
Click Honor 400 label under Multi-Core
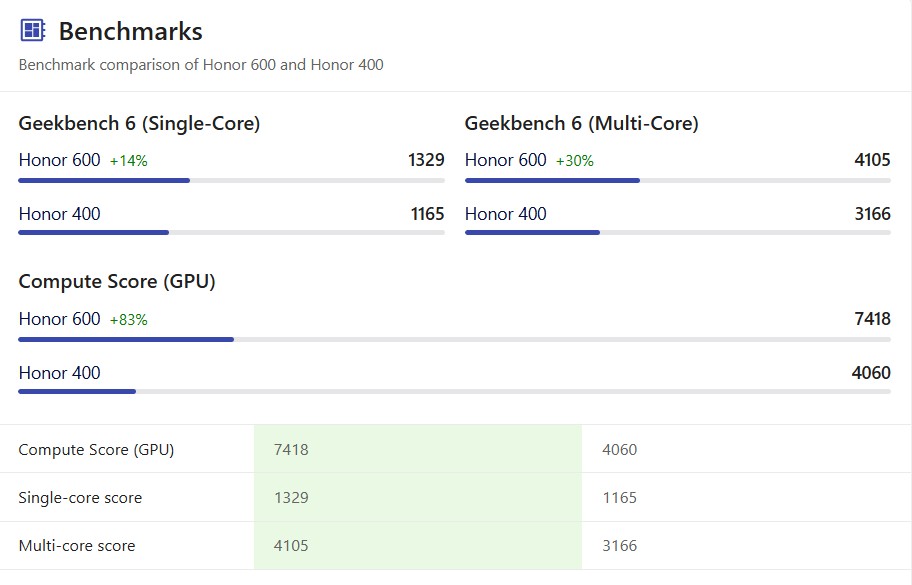click(505, 214)
